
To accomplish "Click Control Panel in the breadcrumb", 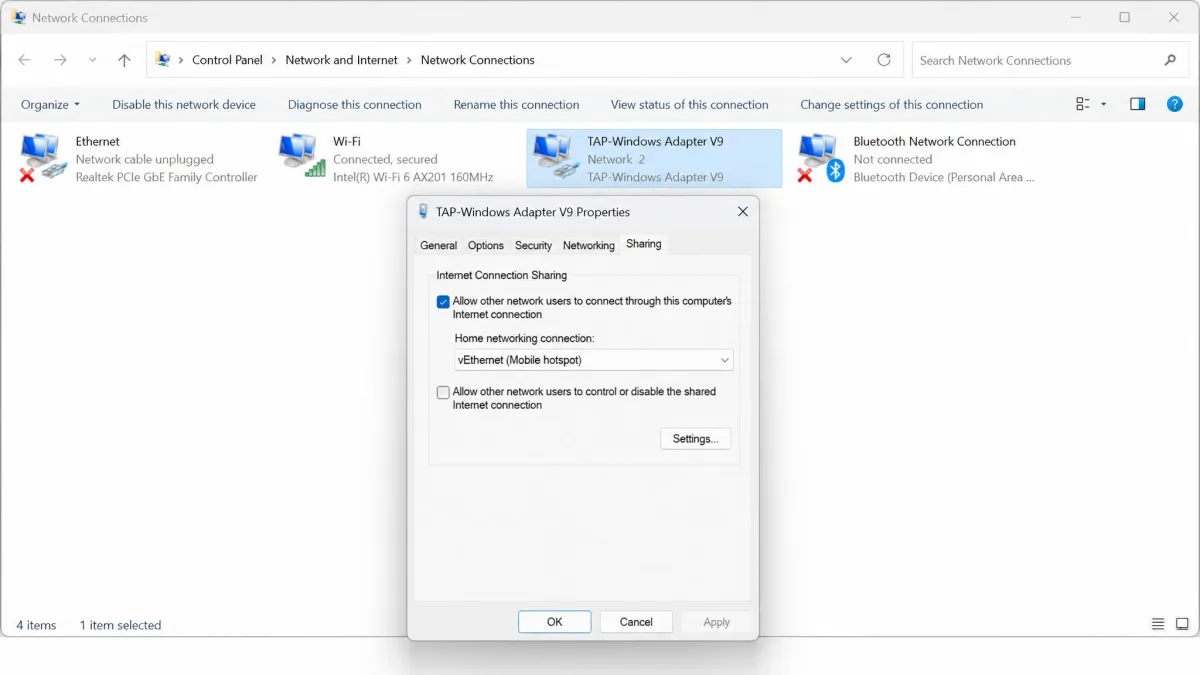I will pyautogui.click(x=227, y=60).
